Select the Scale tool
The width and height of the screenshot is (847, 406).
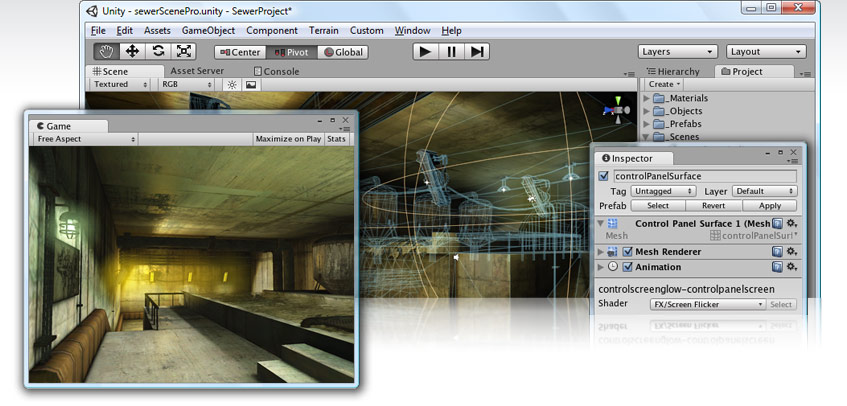(x=184, y=51)
